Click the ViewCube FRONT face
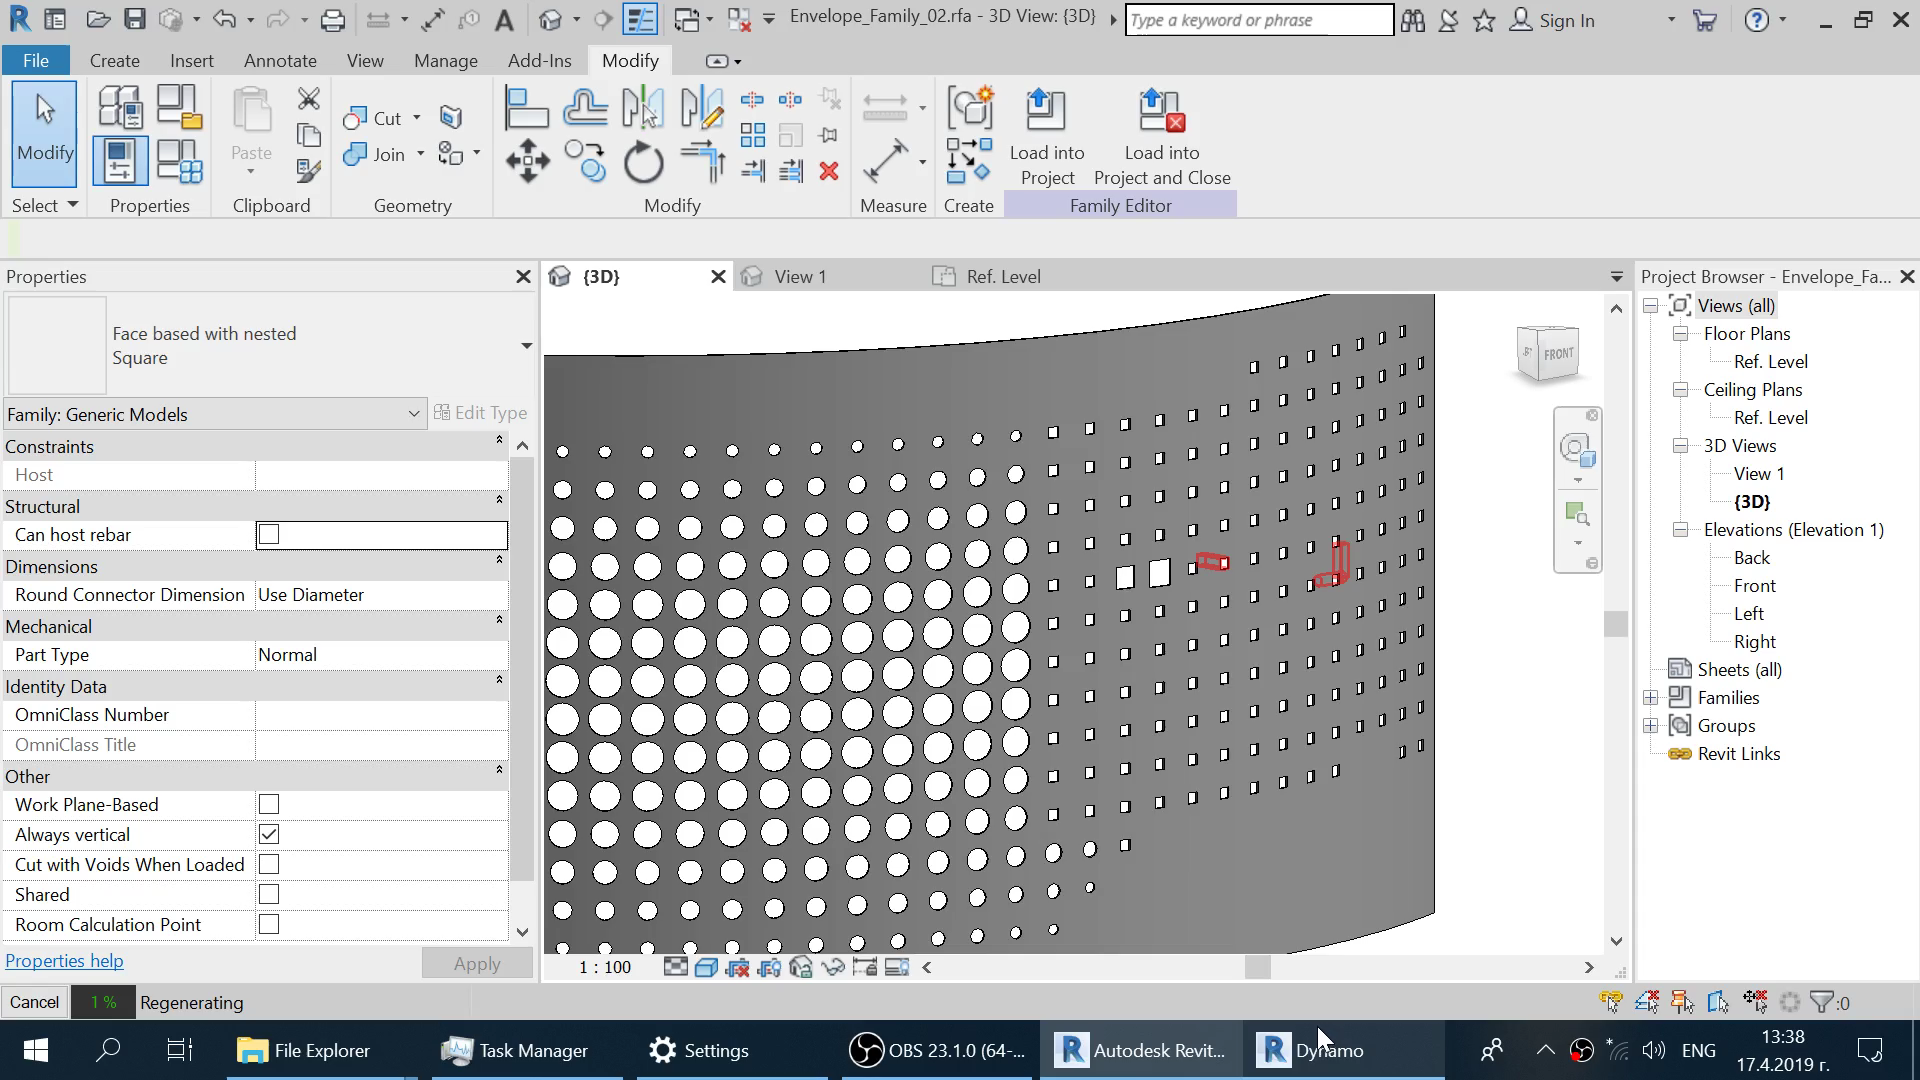This screenshot has width=1920, height=1080. tap(1556, 354)
